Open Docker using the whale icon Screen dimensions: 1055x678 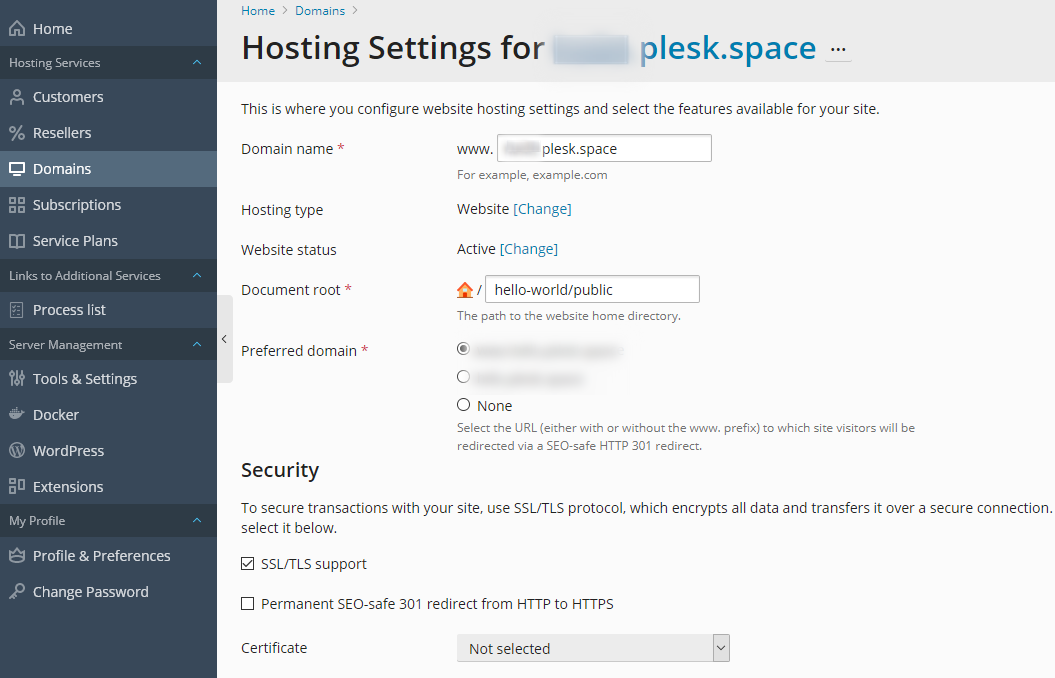[17, 414]
